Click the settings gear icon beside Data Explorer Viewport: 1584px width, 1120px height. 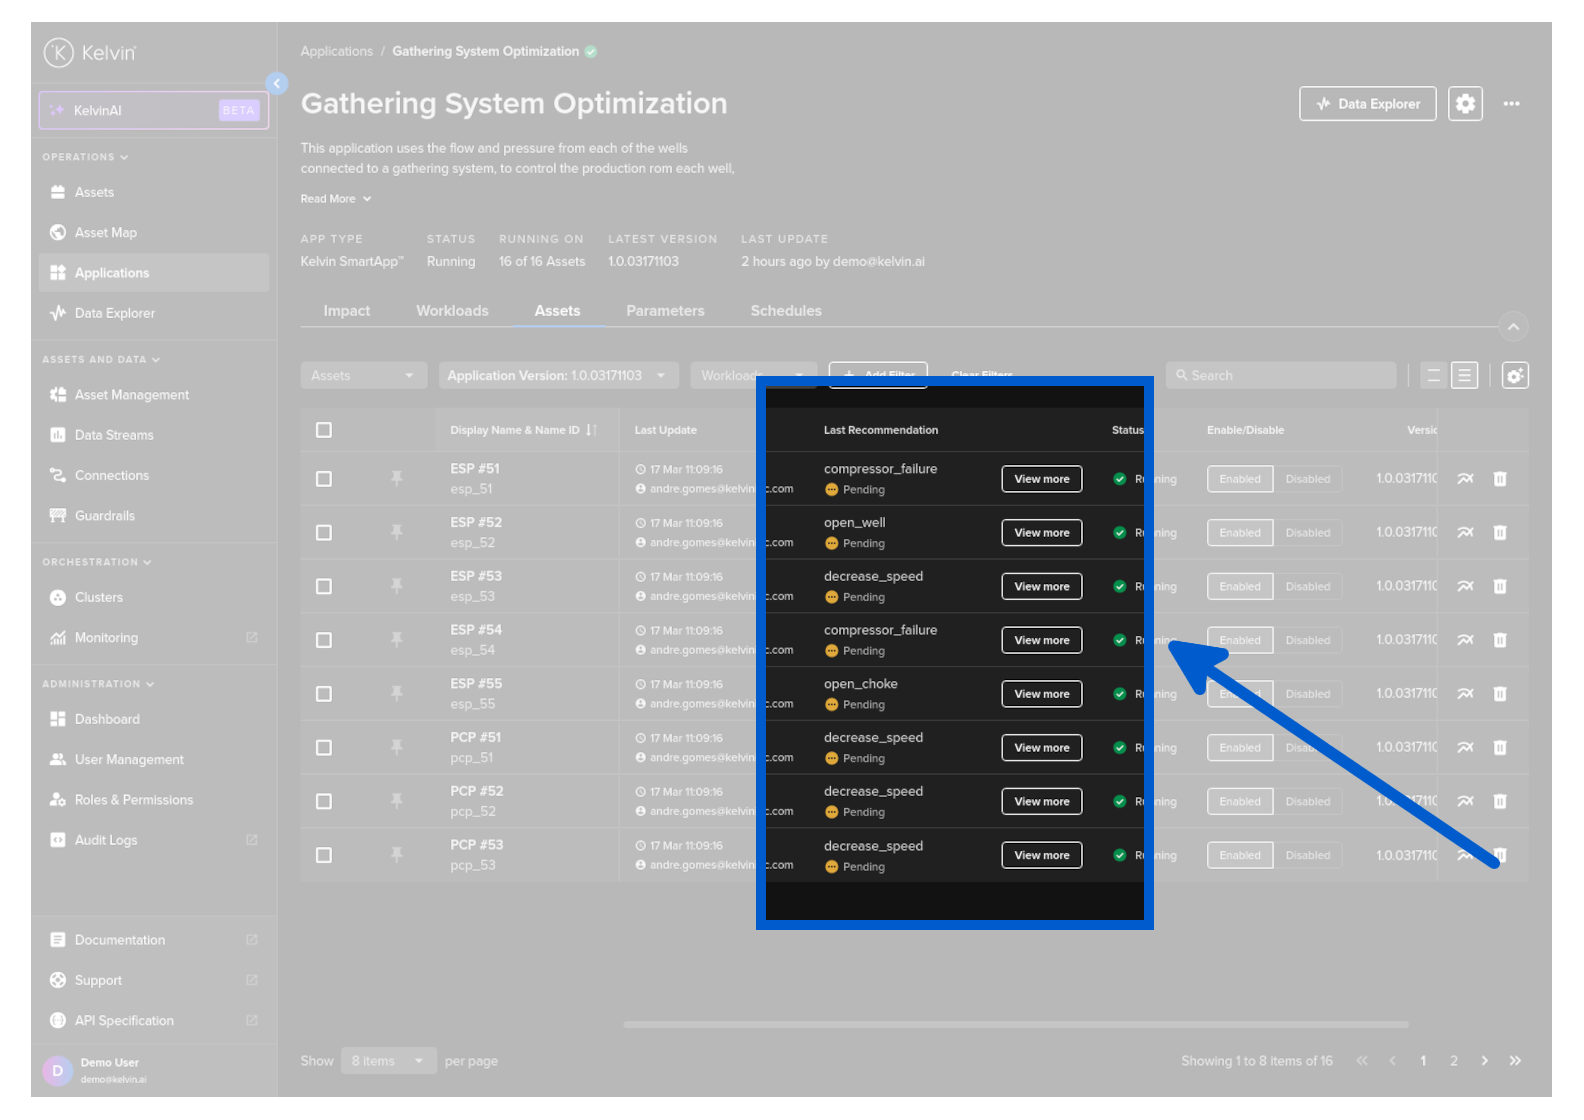1465,104
